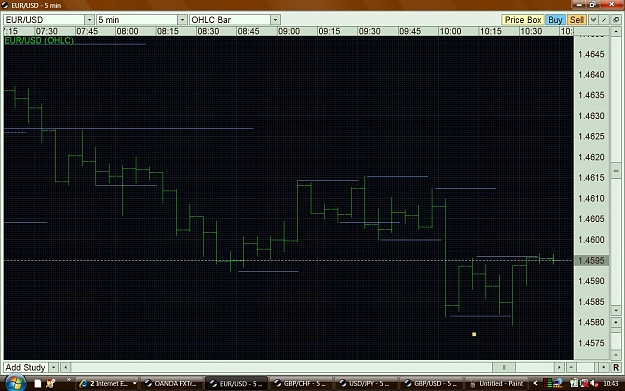Image resolution: width=625 pixels, height=391 pixels.
Task: Click the horizontal zoom-in button left of R
Action: [x=604, y=367]
